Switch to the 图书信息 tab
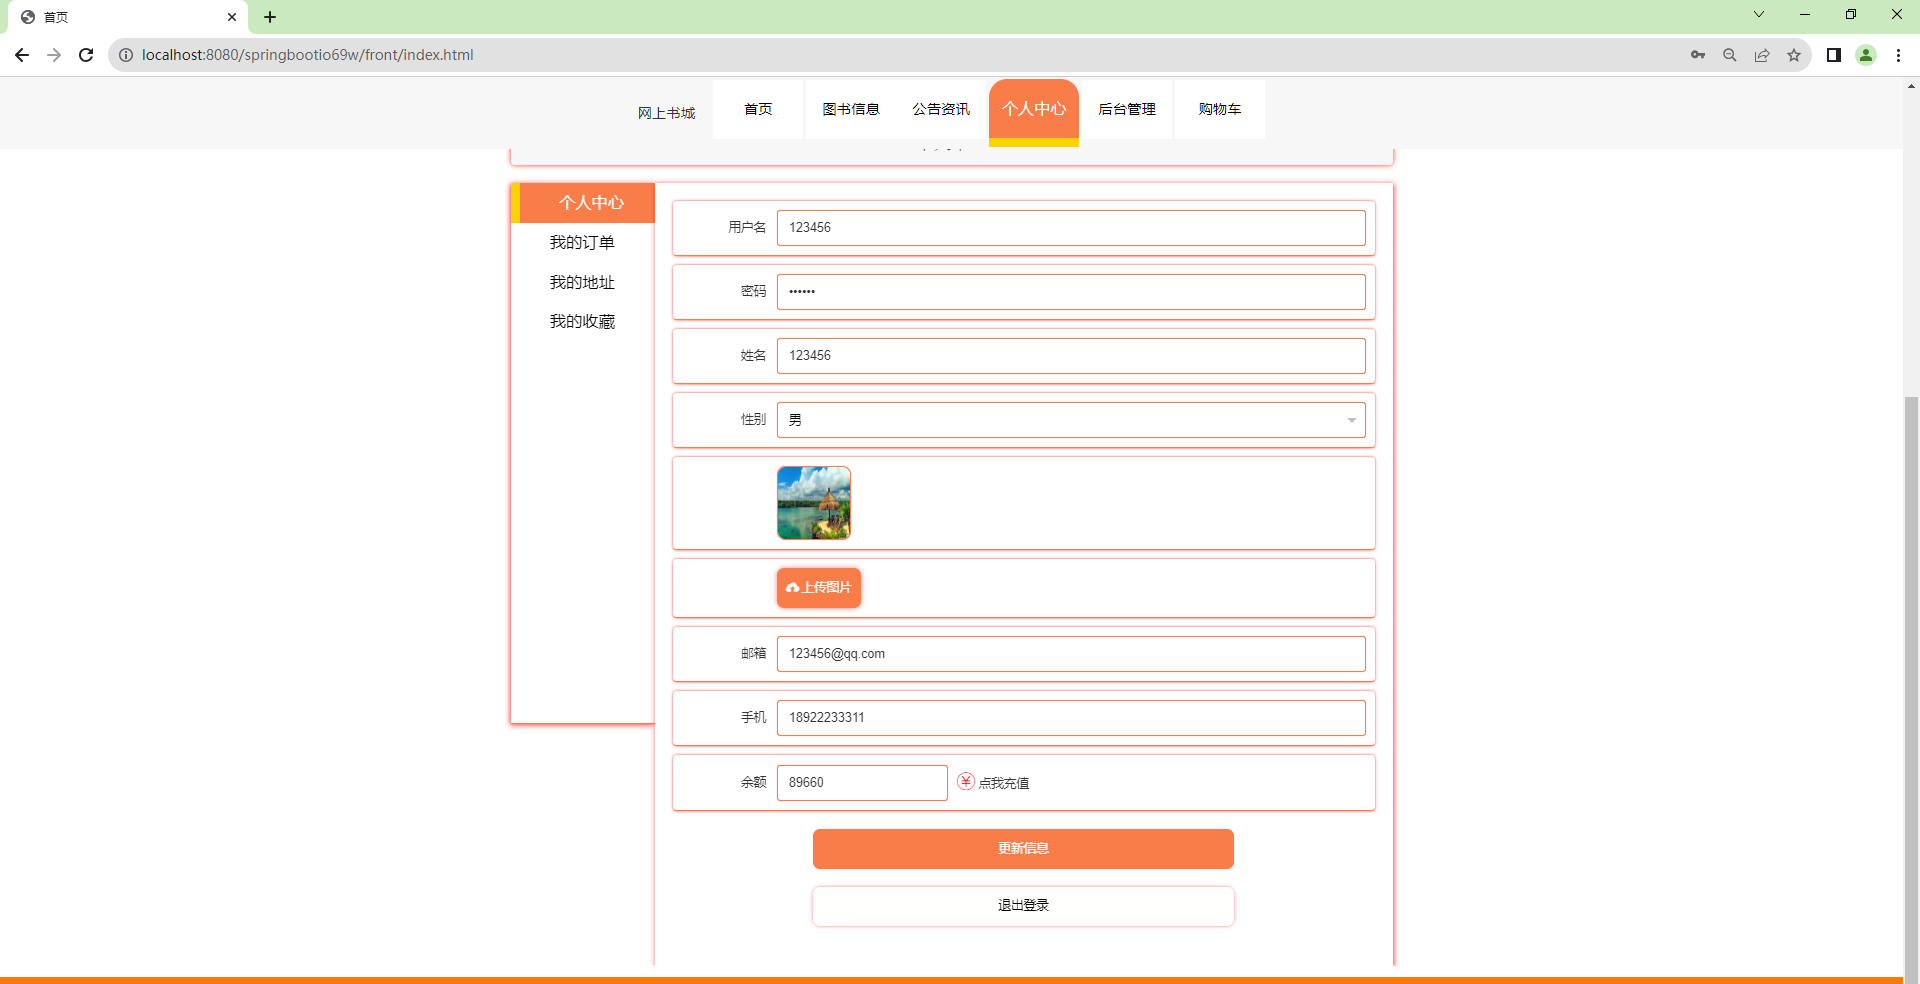This screenshot has width=1920, height=984. point(851,109)
